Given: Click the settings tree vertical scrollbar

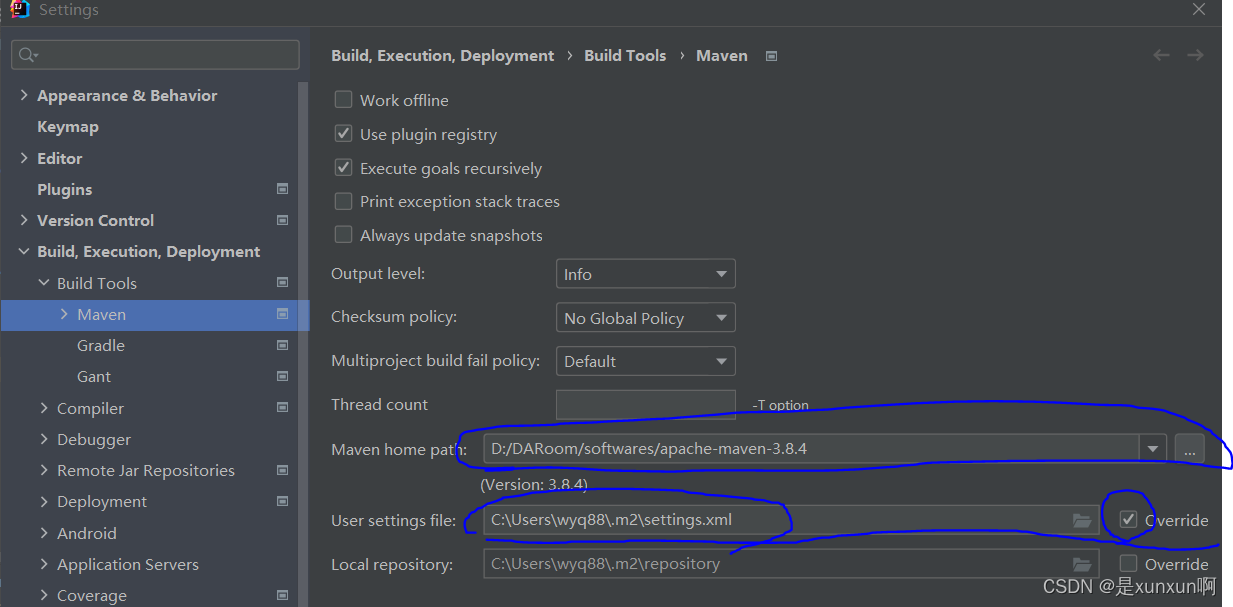Looking at the screenshot, I should [x=303, y=344].
